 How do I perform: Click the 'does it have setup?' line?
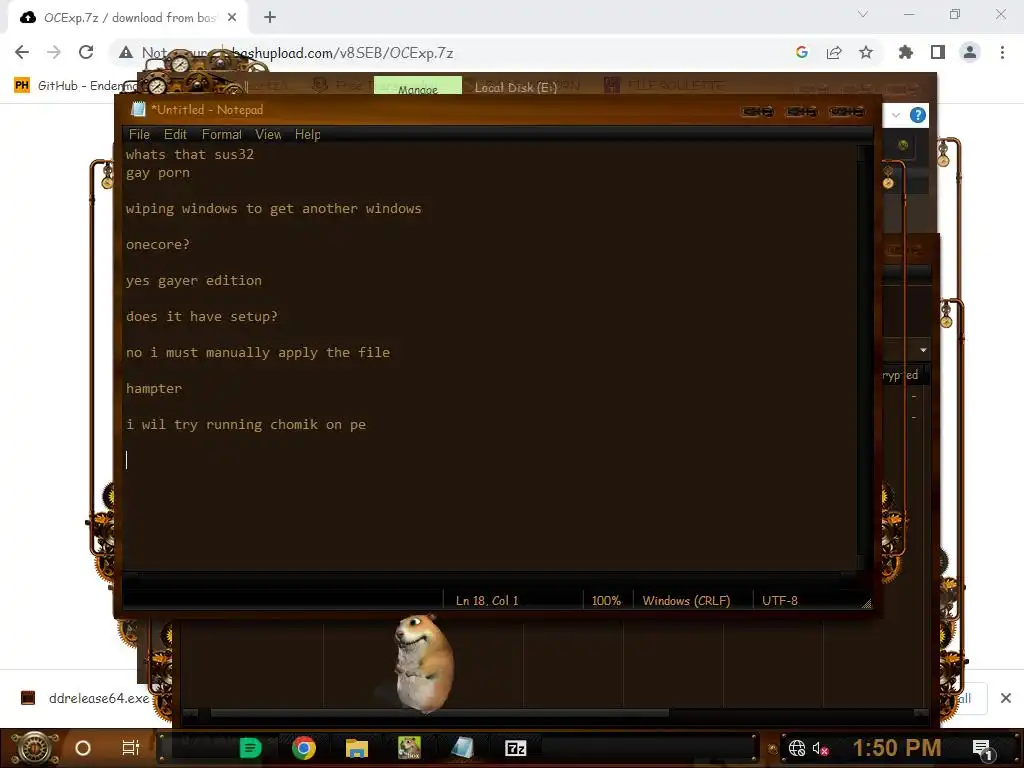click(x=201, y=317)
